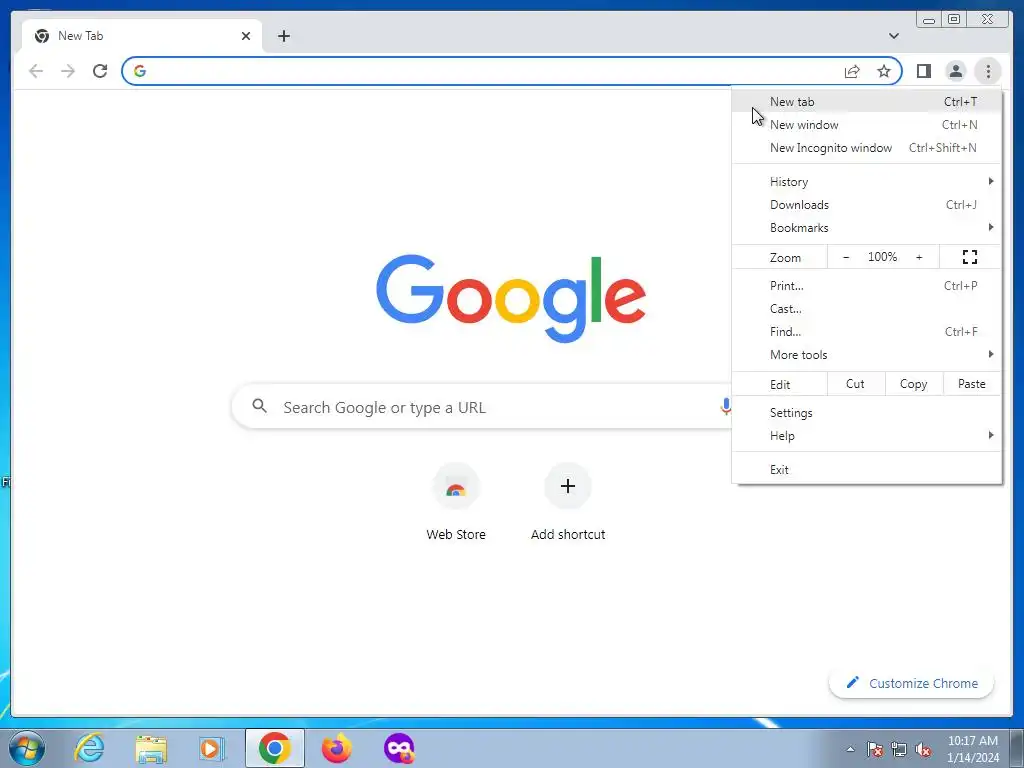Select New tab menu item
The image size is (1024, 768).
[x=867, y=102]
